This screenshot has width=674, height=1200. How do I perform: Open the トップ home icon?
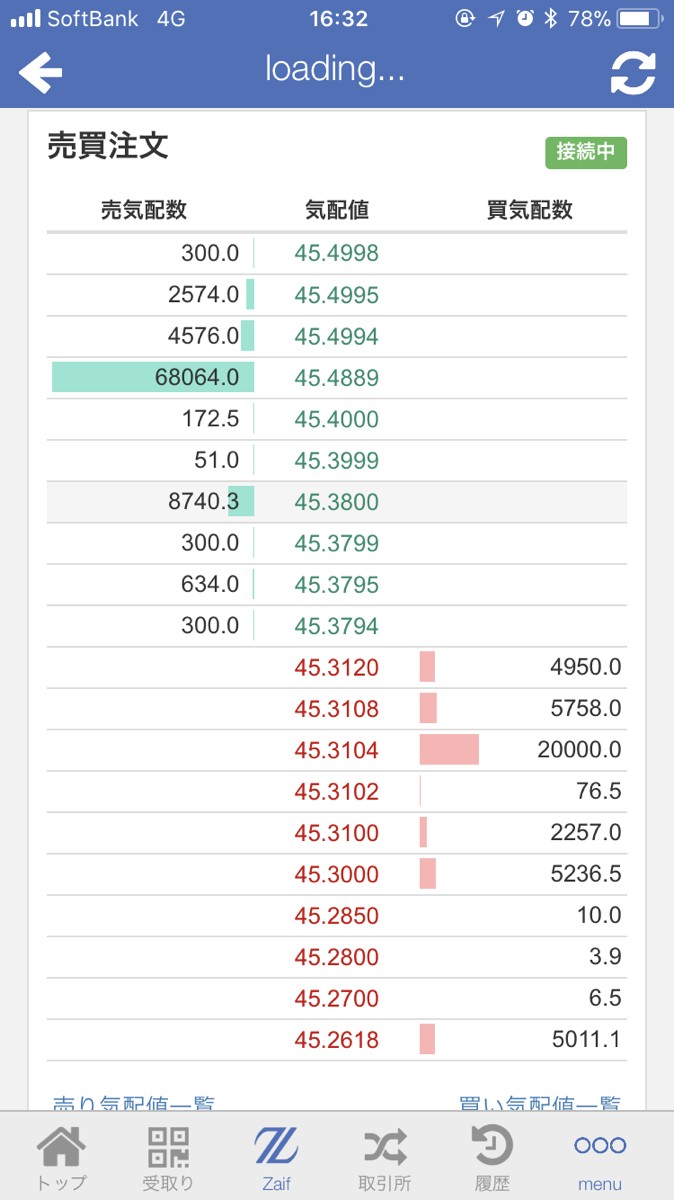61,1160
